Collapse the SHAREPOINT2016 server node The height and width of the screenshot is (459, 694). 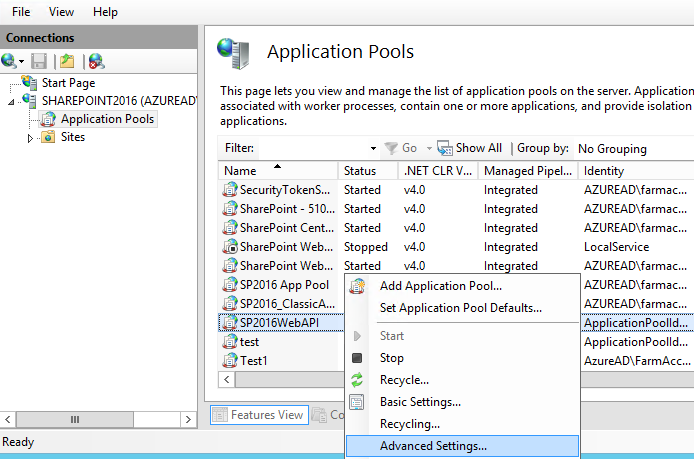click(11, 102)
